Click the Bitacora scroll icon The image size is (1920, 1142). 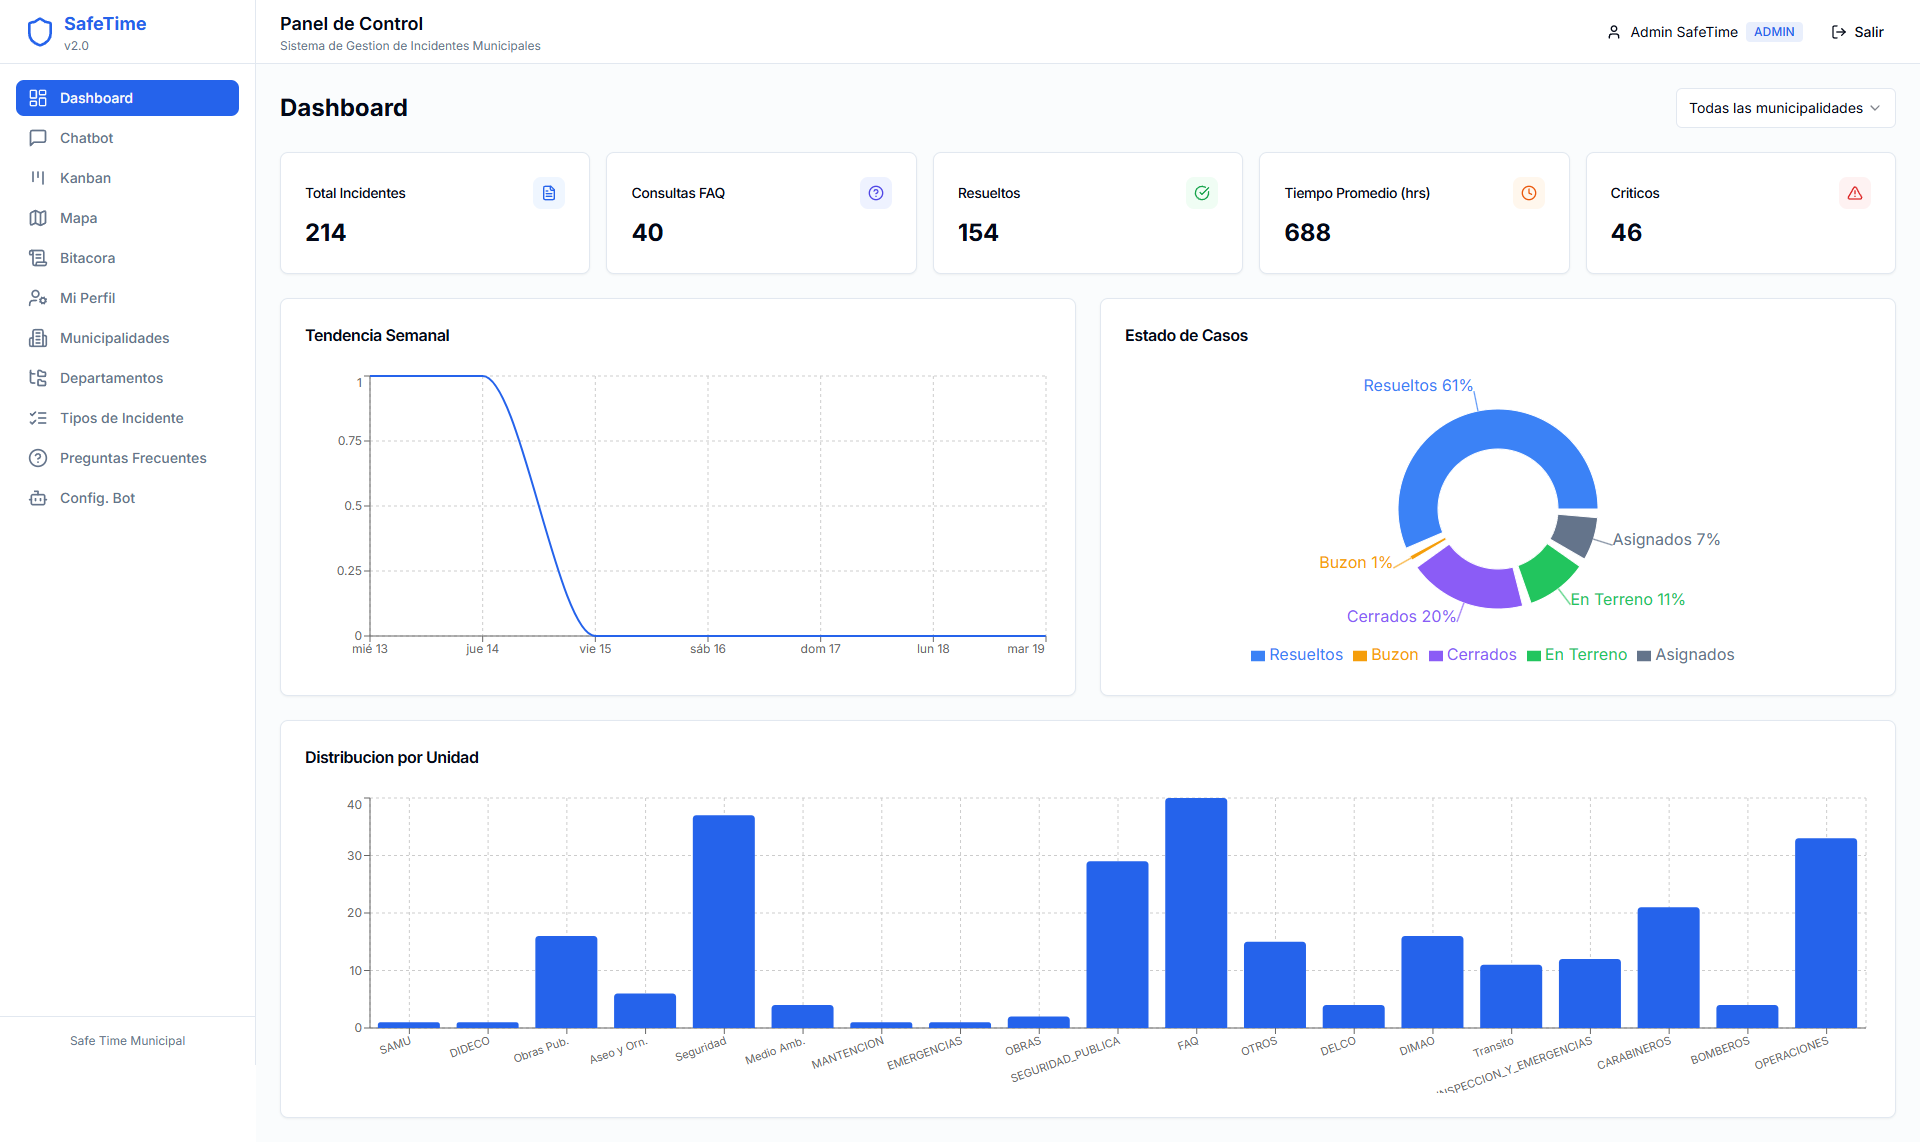point(38,258)
